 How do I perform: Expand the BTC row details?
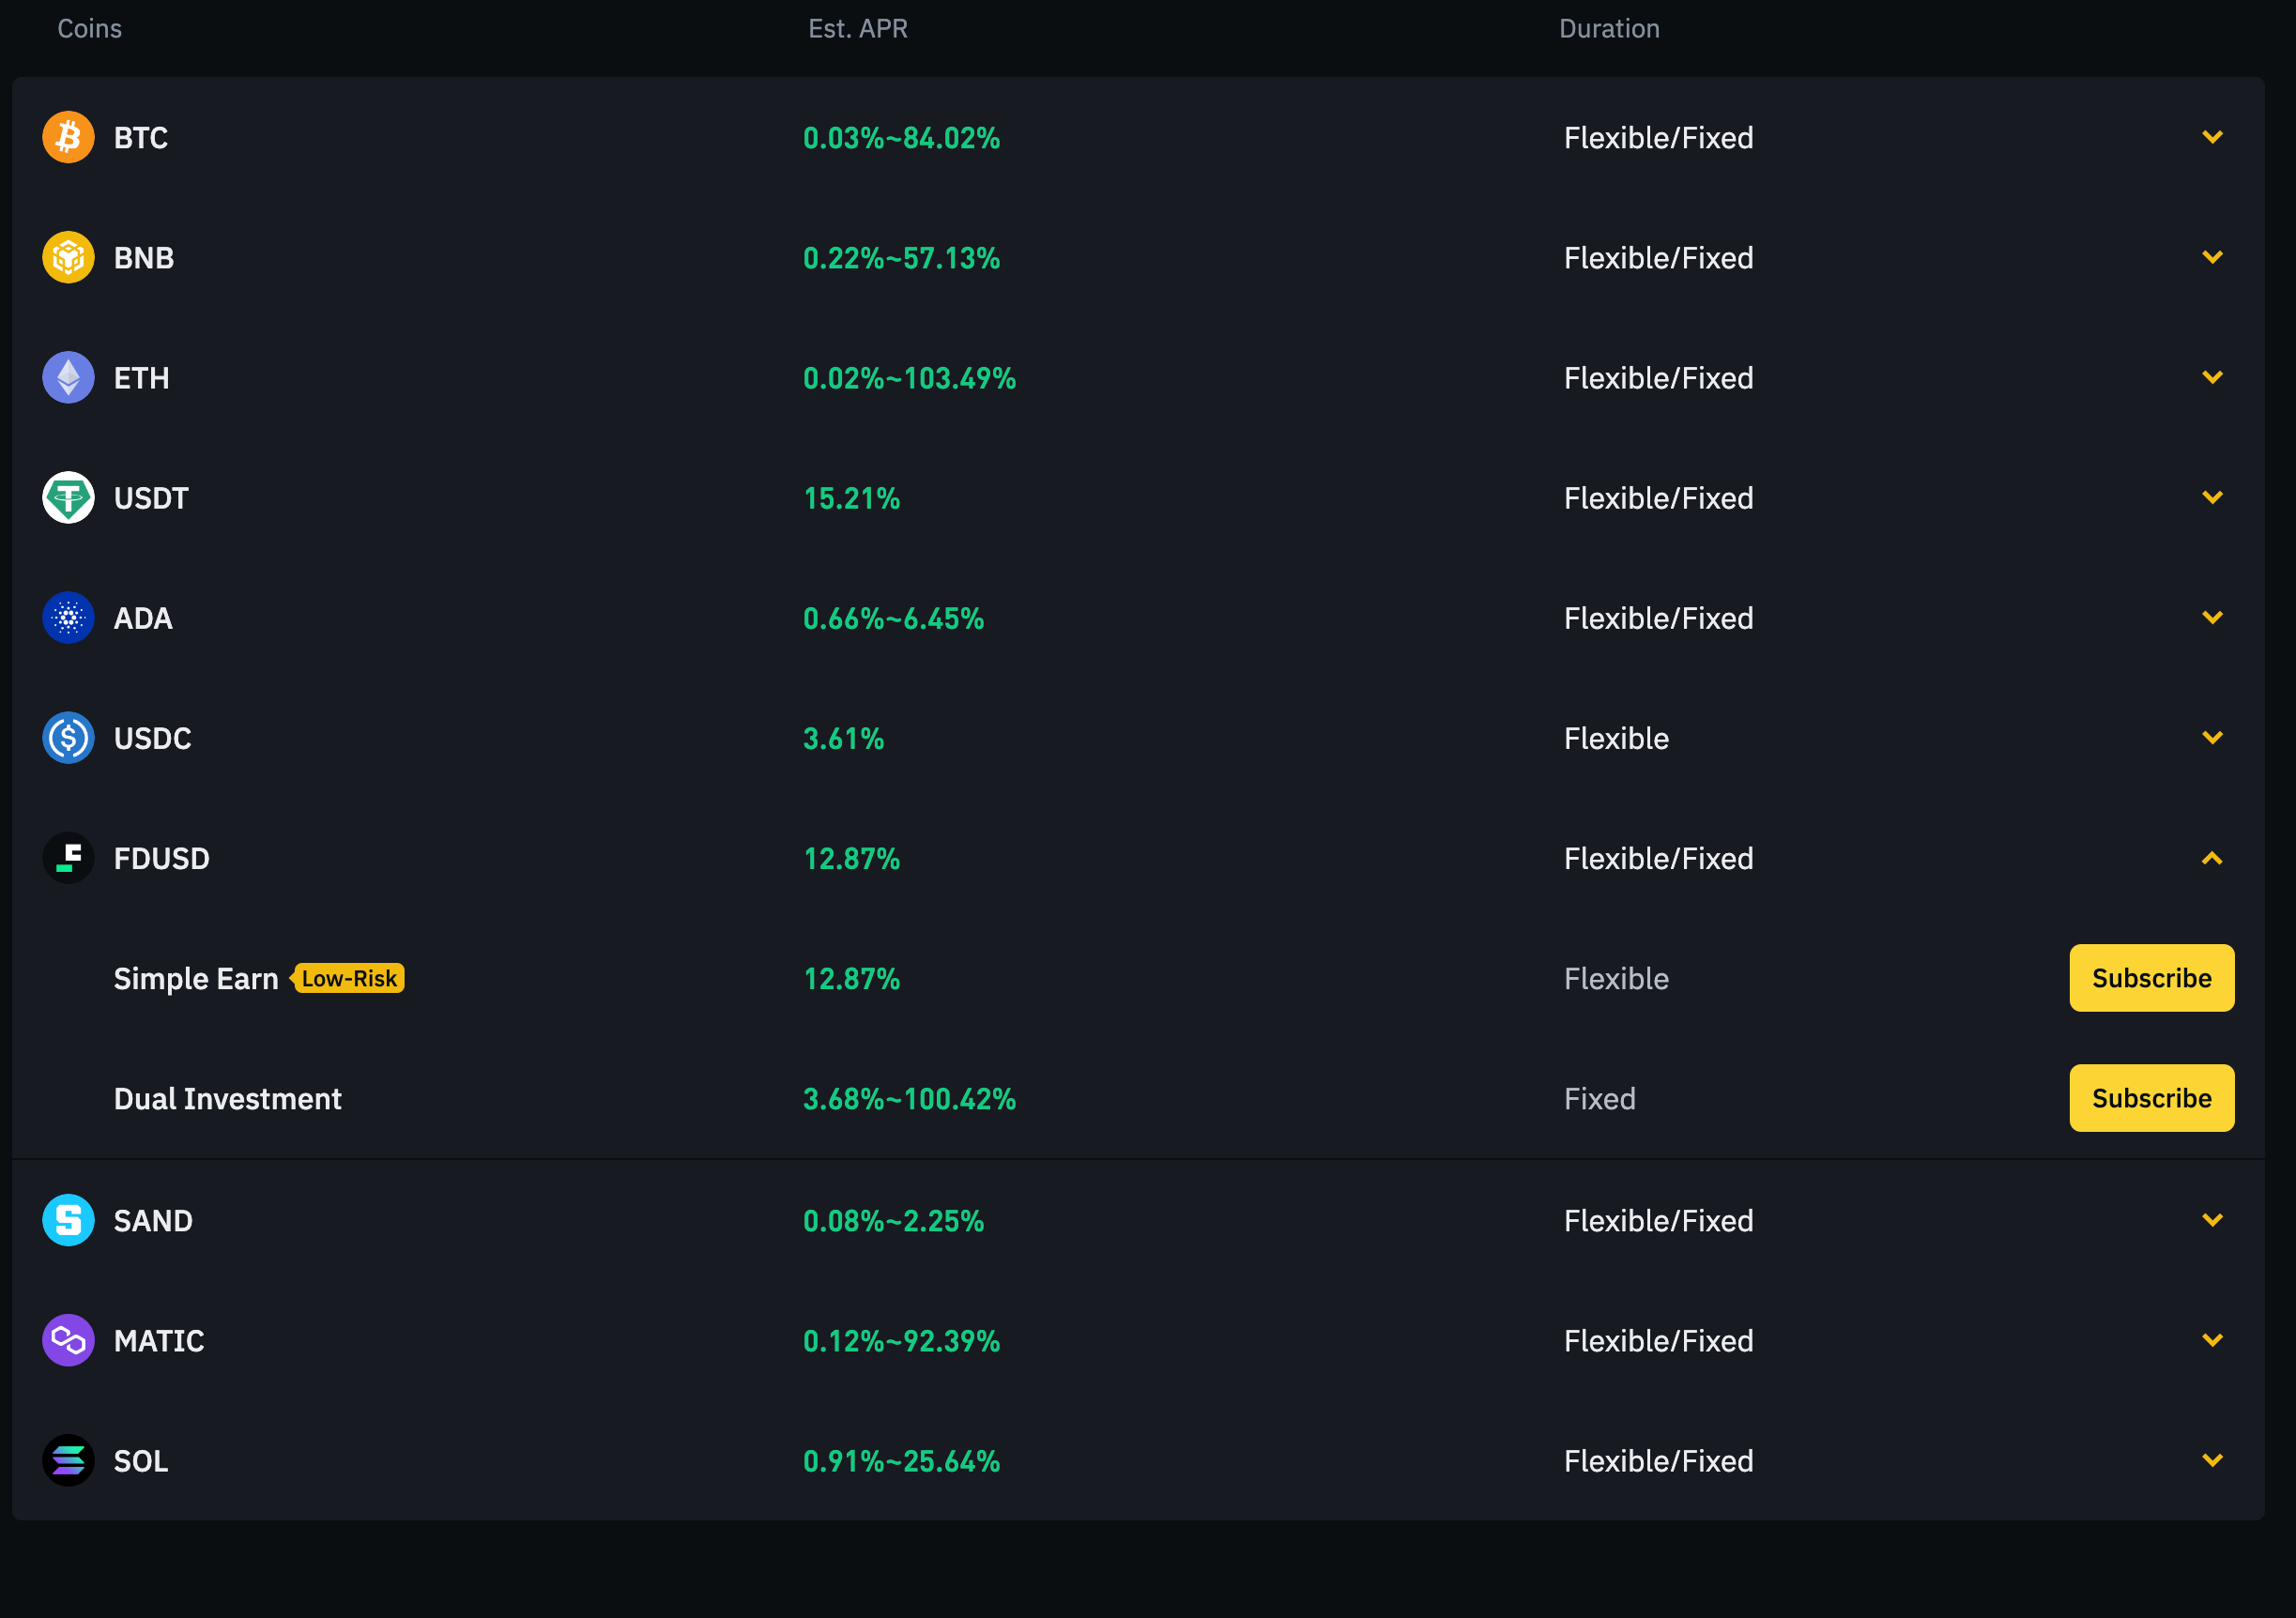click(2212, 137)
